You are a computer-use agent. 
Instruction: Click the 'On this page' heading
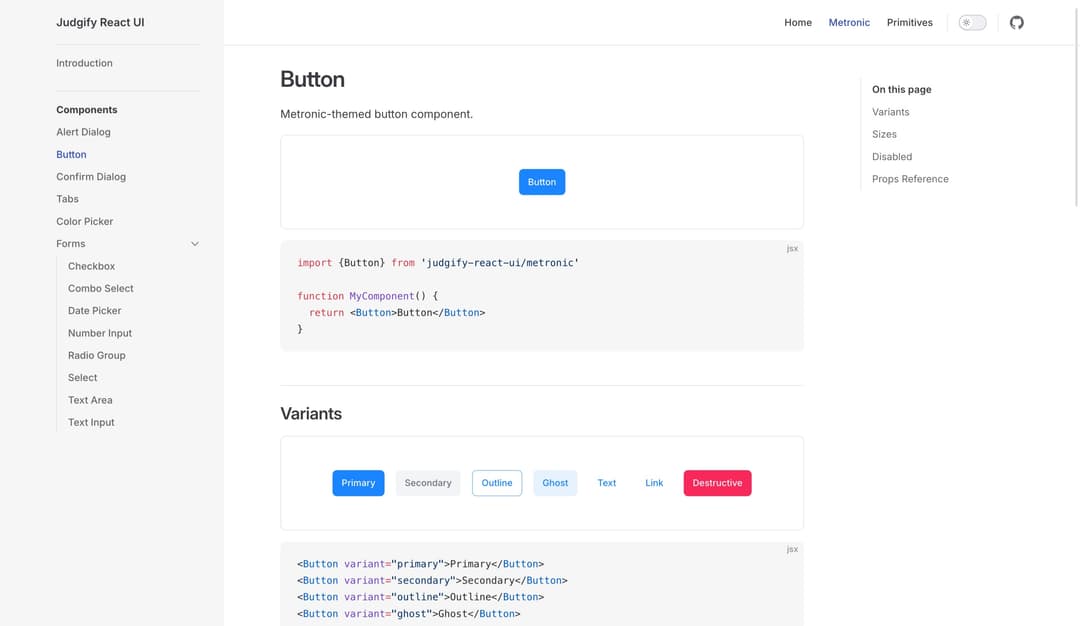(902, 90)
